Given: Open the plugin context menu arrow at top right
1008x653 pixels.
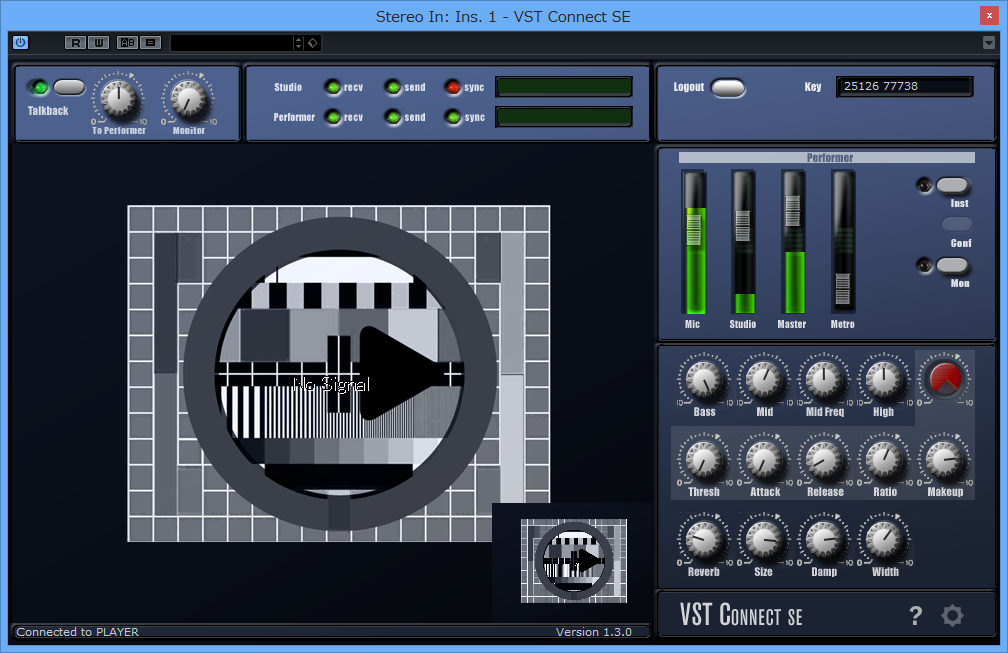Looking at the screenshot, I should pos(989,42).
